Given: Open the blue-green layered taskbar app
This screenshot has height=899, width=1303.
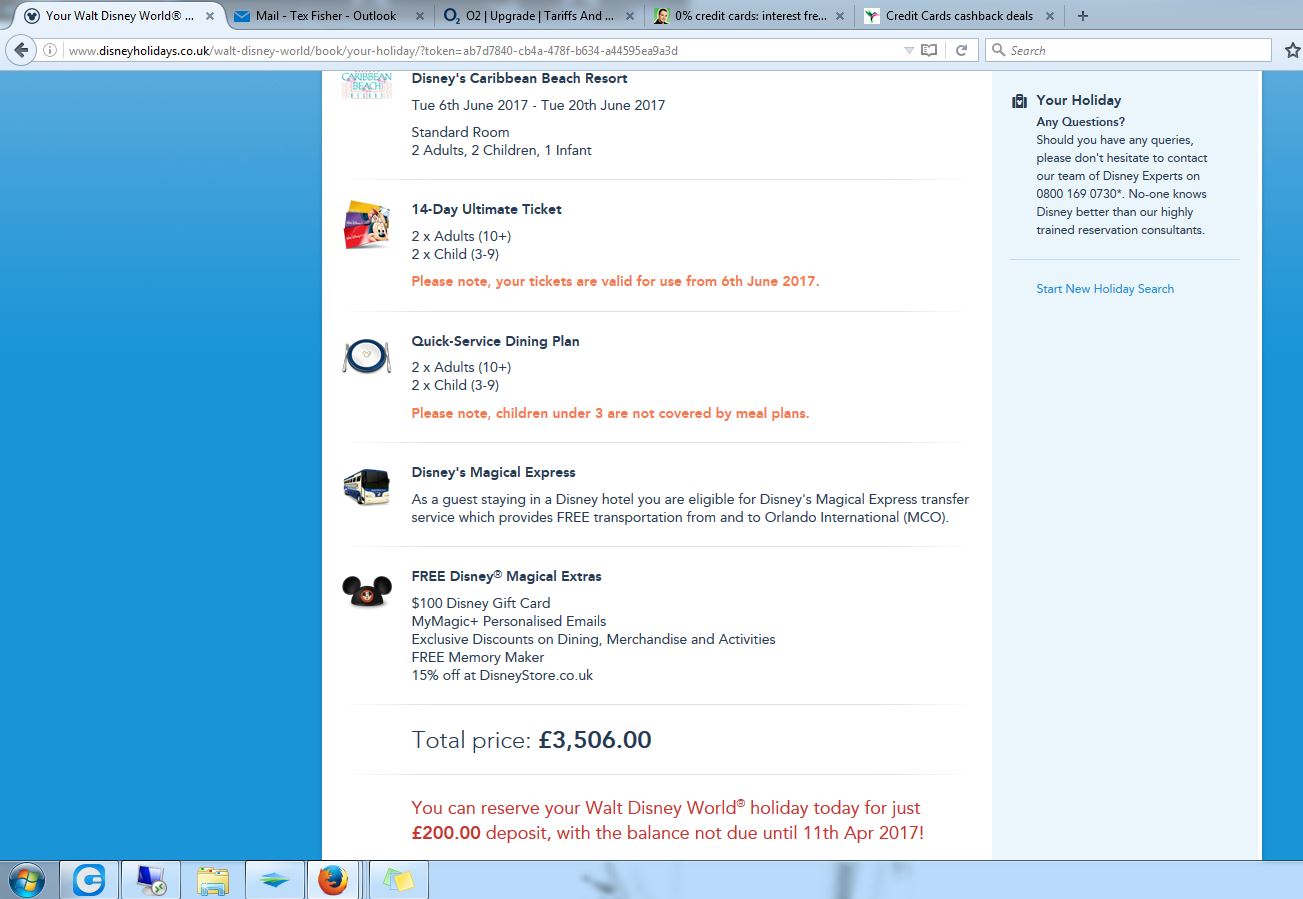Looking at the screenshot, I should (x=275, y=880).
